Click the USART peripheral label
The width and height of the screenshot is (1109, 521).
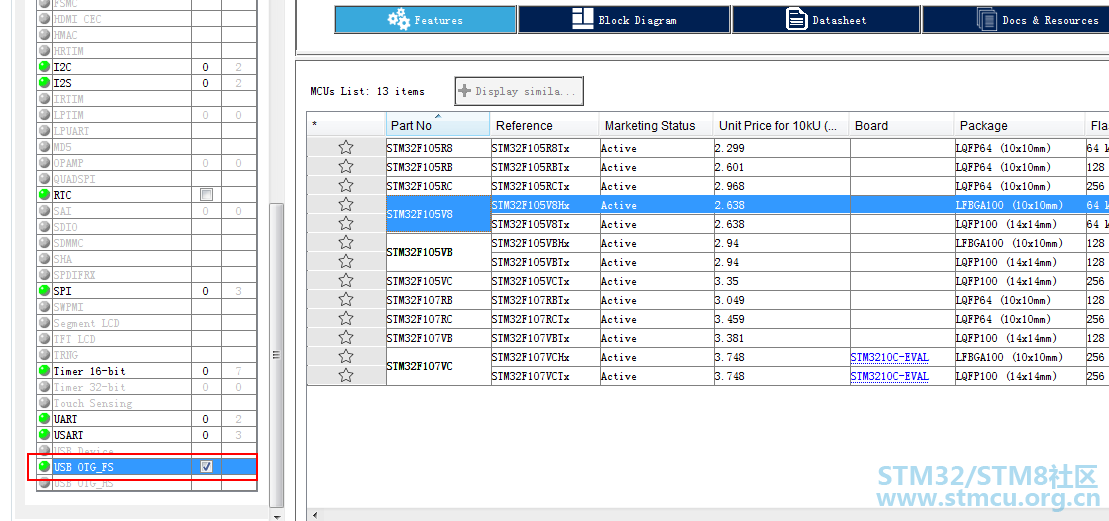point(68,435)
